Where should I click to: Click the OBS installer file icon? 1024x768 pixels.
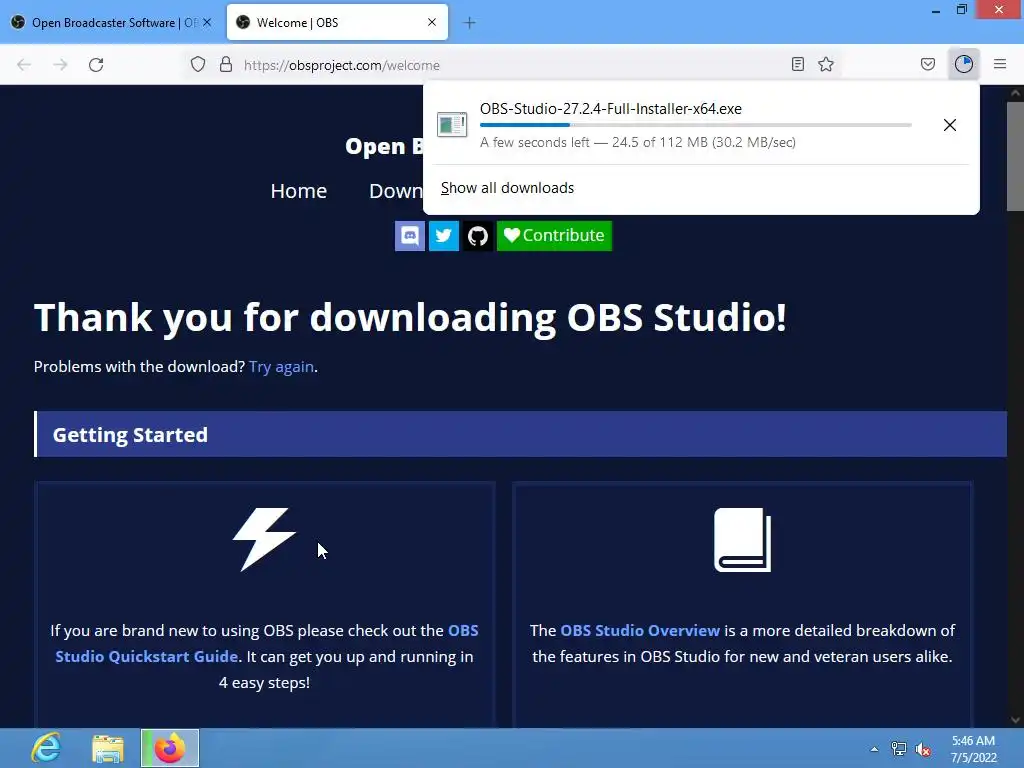pyautogui.click(x=452, y=124)
